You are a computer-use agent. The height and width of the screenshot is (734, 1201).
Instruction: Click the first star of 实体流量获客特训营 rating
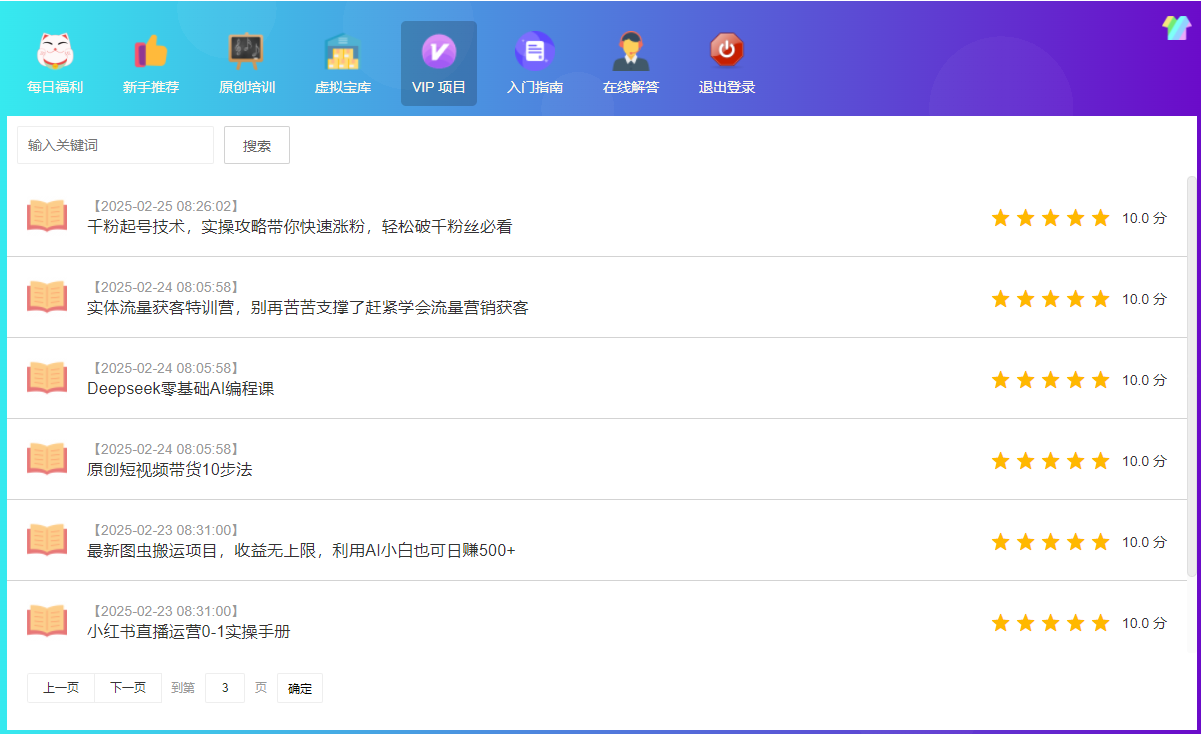pos(1001,299)
